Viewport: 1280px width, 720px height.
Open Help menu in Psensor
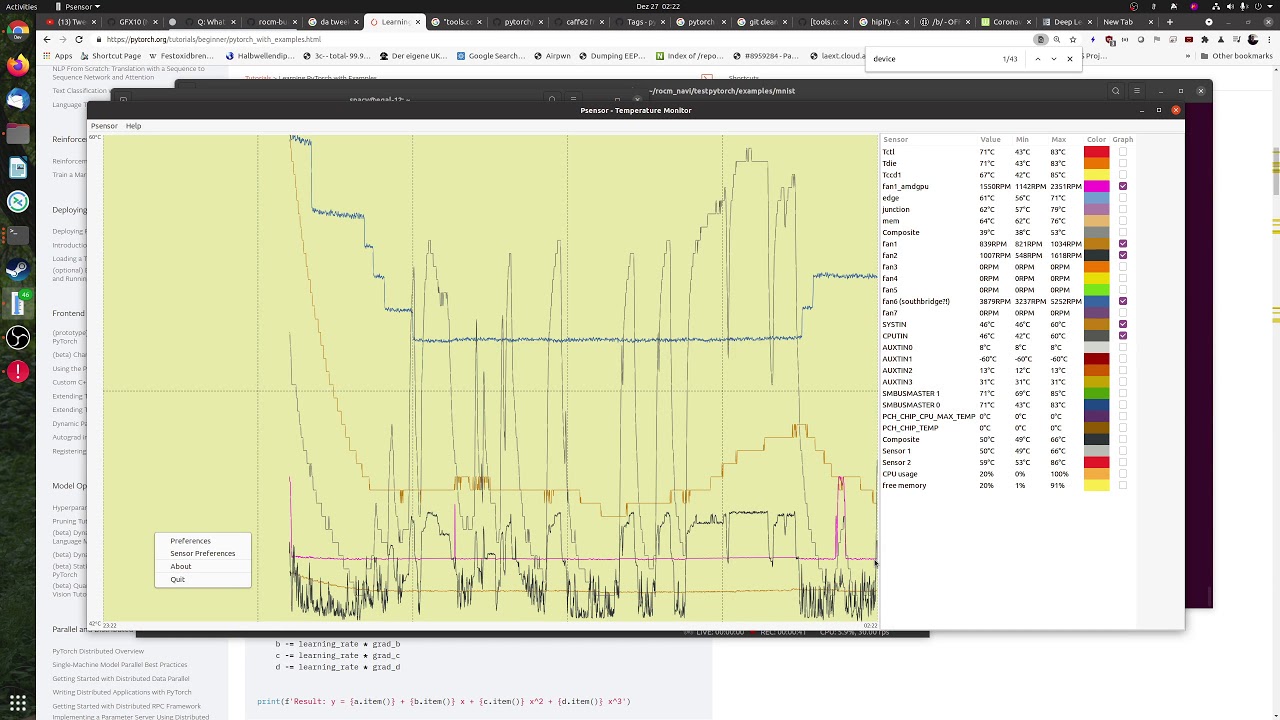(133, 126)
